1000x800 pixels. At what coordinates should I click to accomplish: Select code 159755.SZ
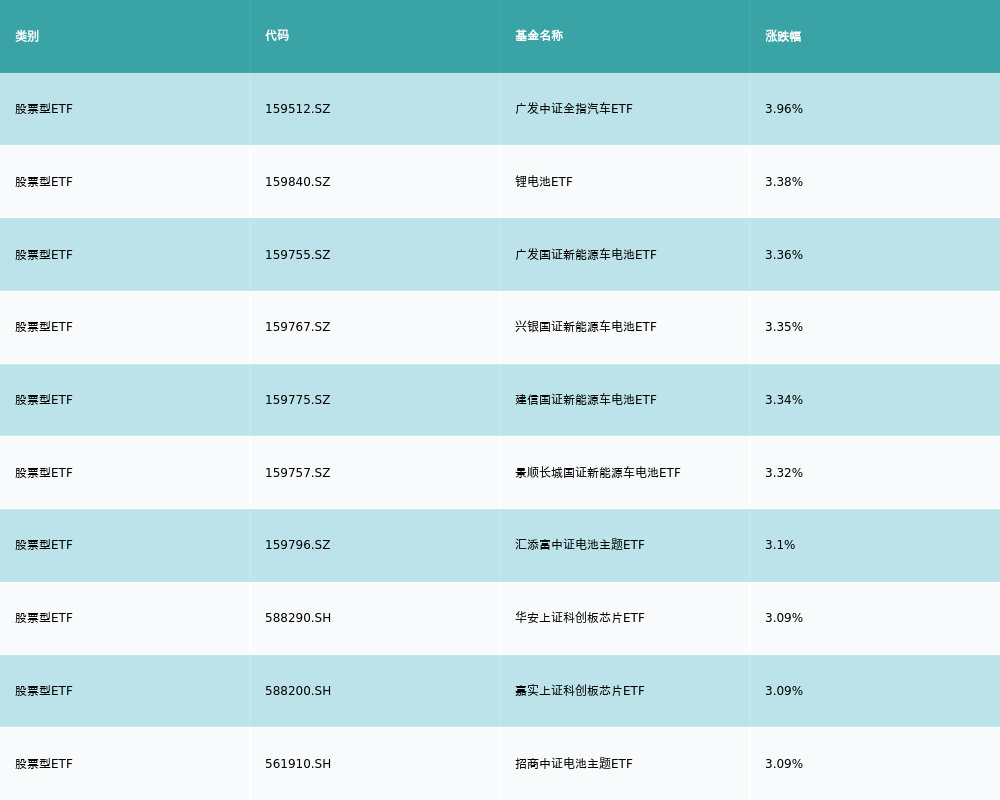click(298, 255)
